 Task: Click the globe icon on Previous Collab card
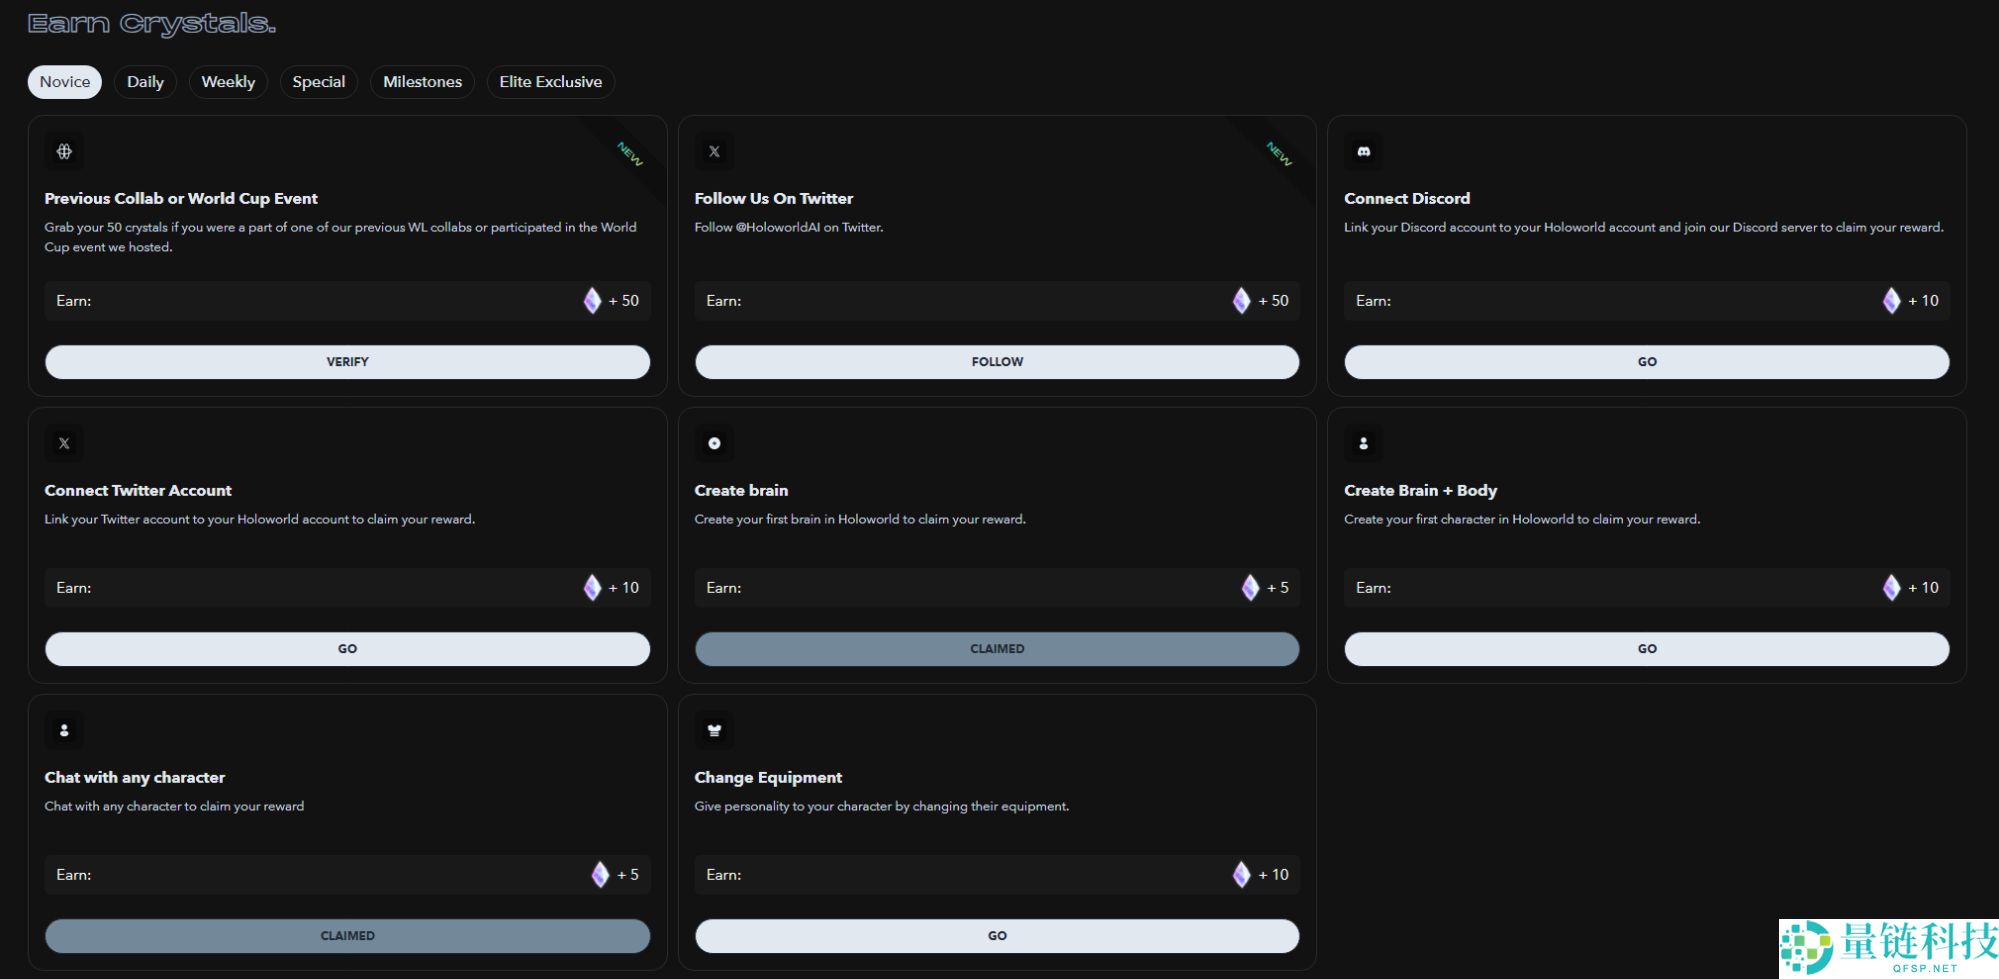[64, 152]
